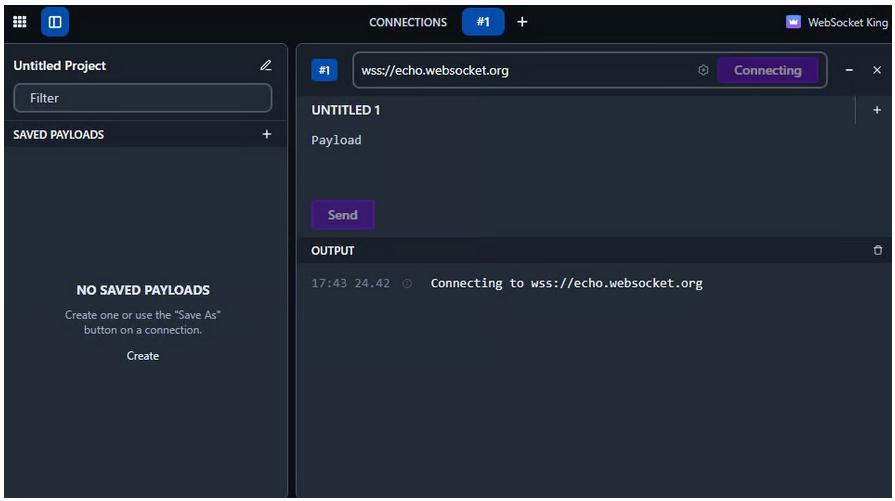The height and width of the screenshot is (501, 895).
Task: Select the UNTITLED 1 payload tab
Action: [346, 110]
